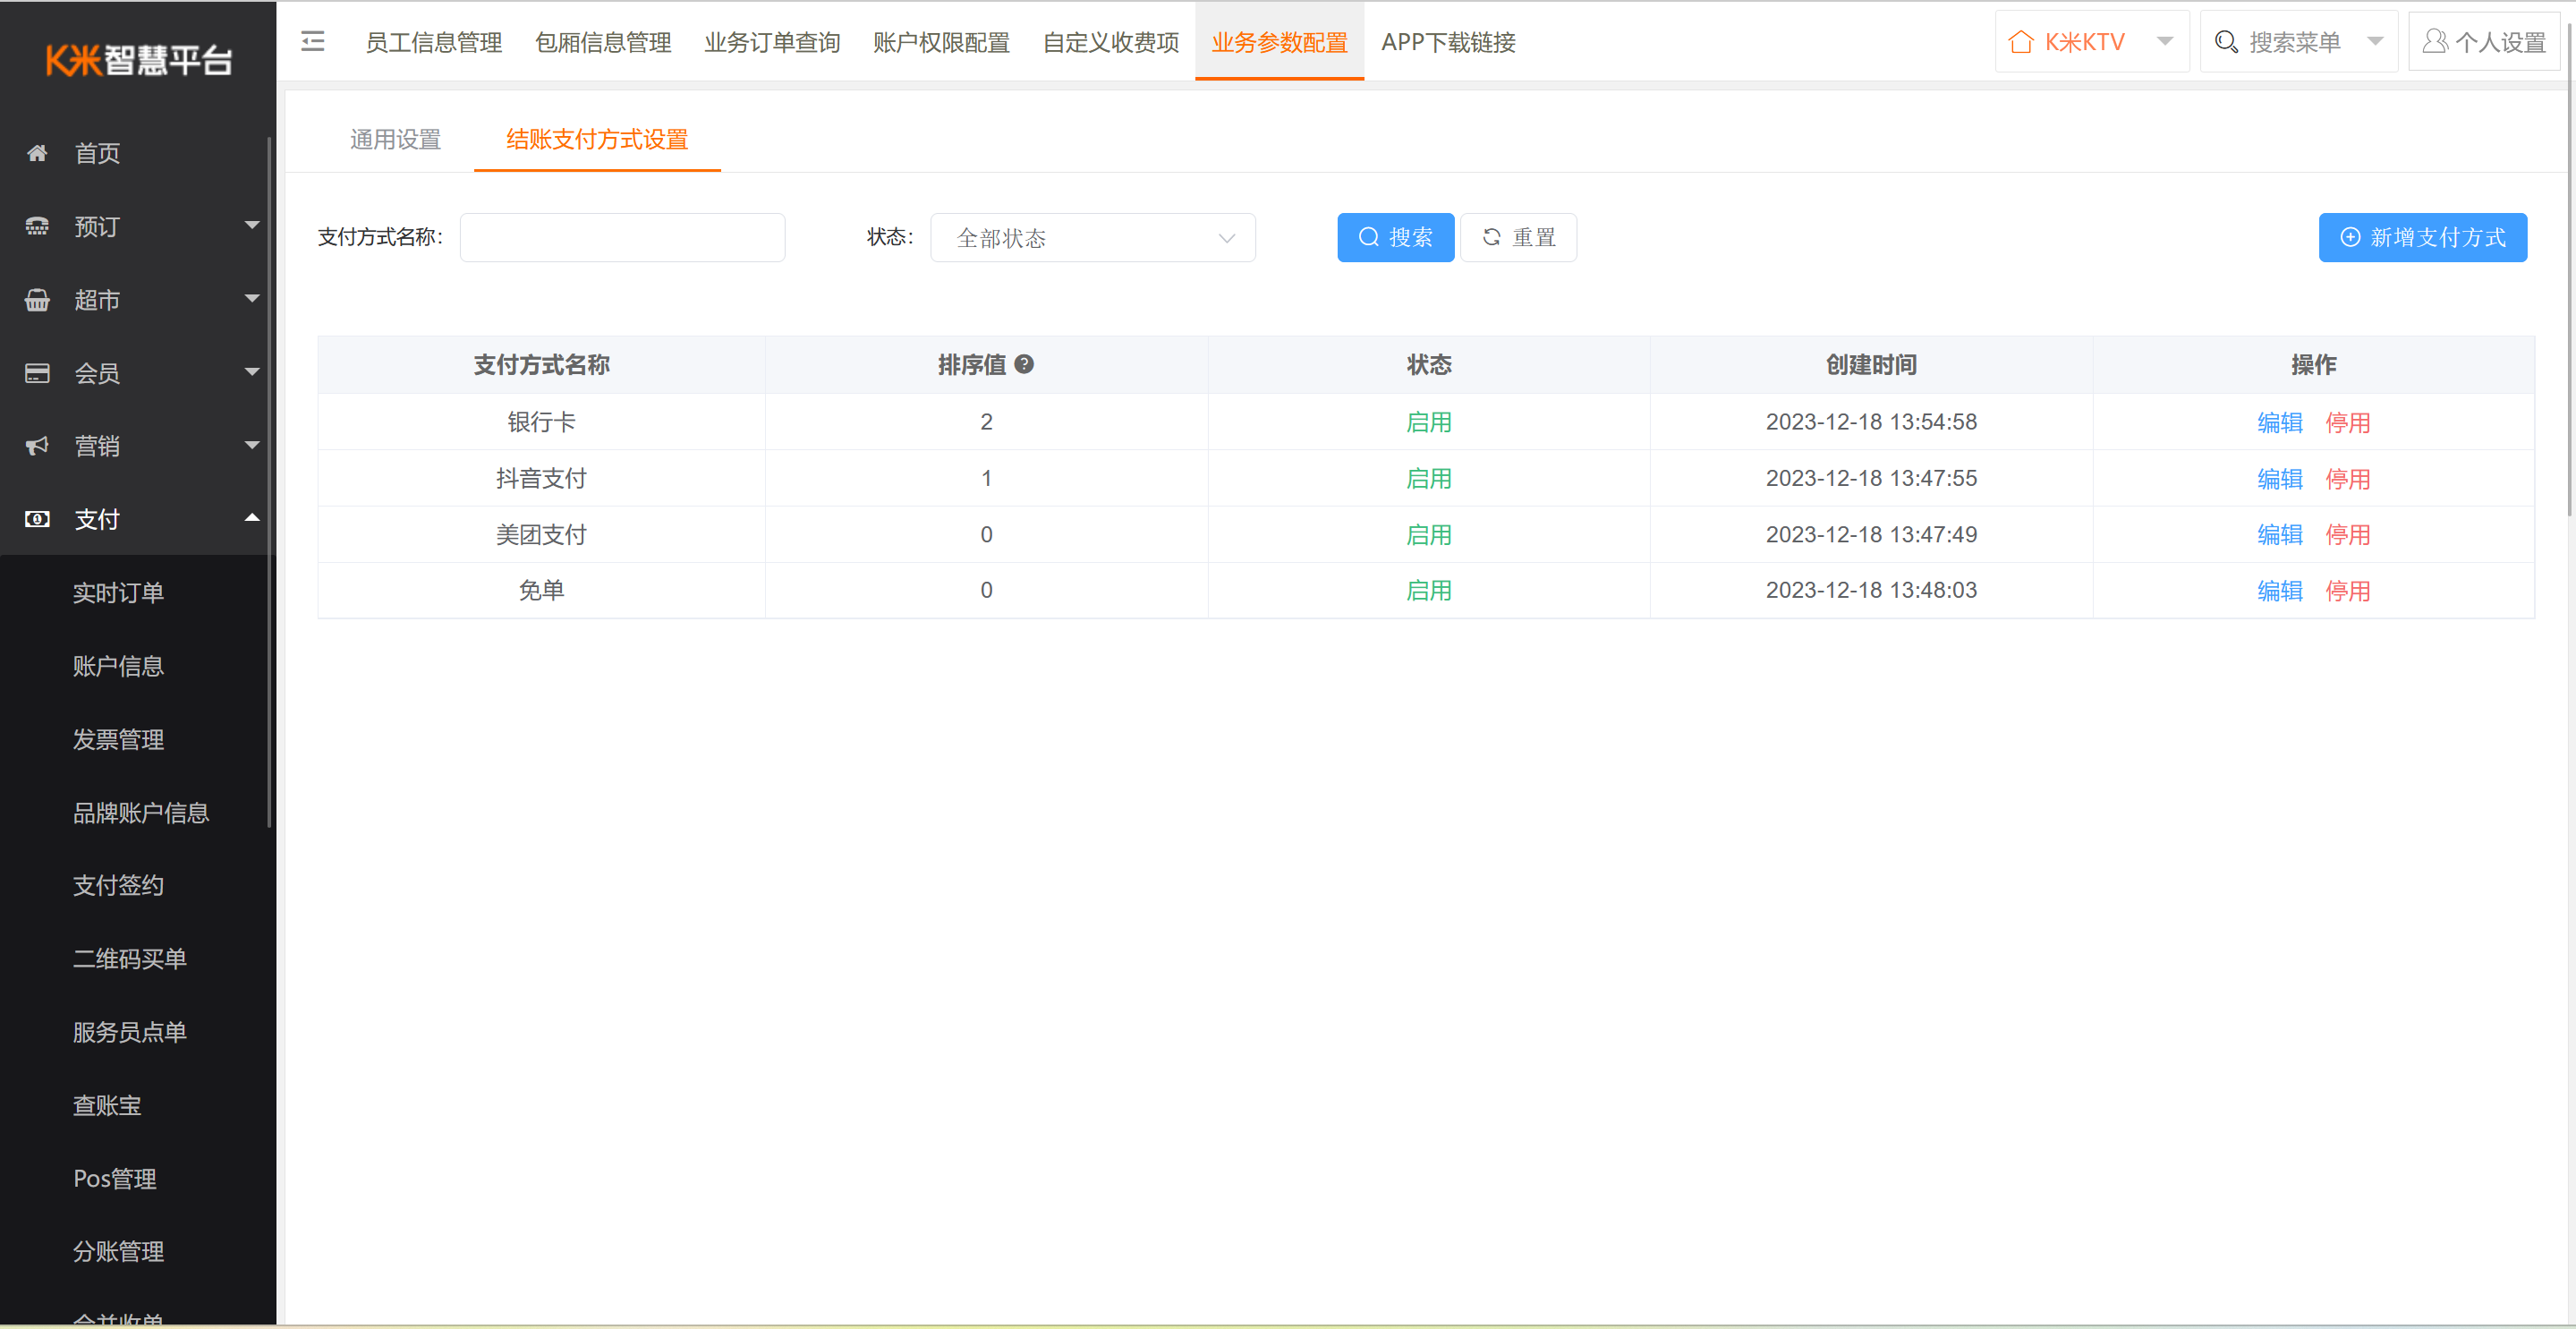This screenshot has height=1329, width=2576.
Task: Click the K米智慧平台 logo
Action: coord(139,60)
